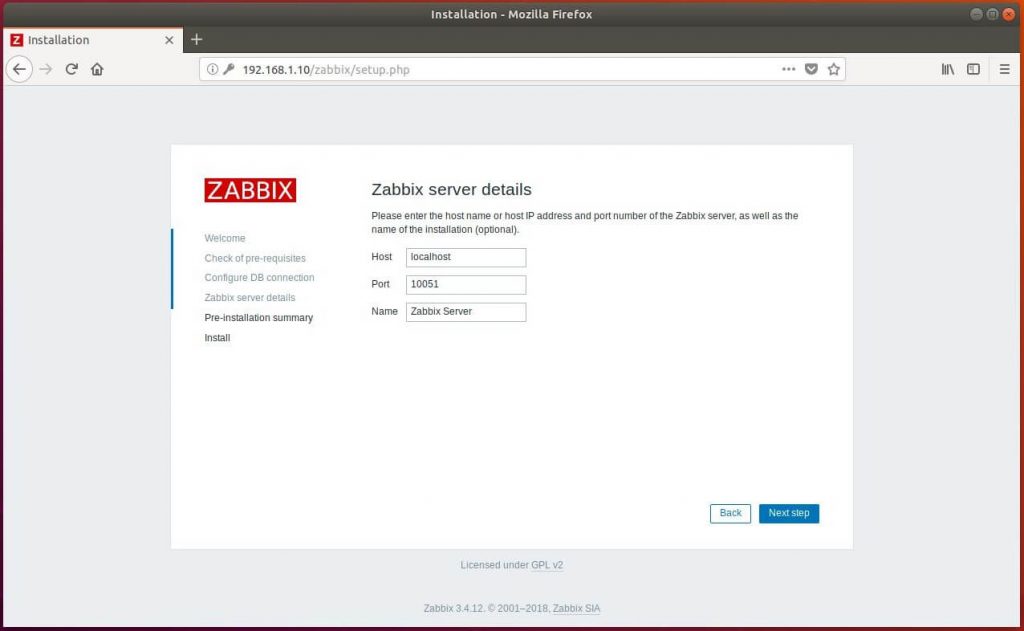
Task: Click the Back button
Action: 730,513
